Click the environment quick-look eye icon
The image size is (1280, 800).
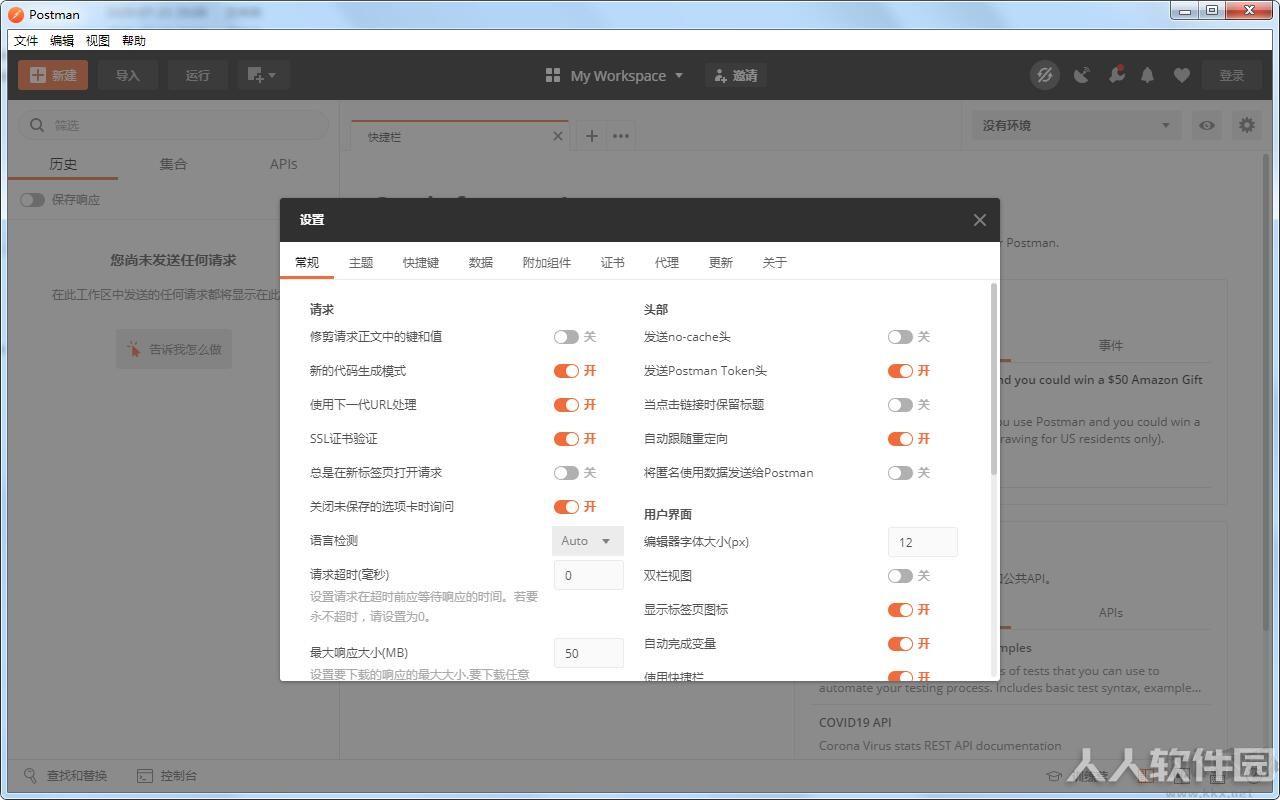coord(1207,125)
